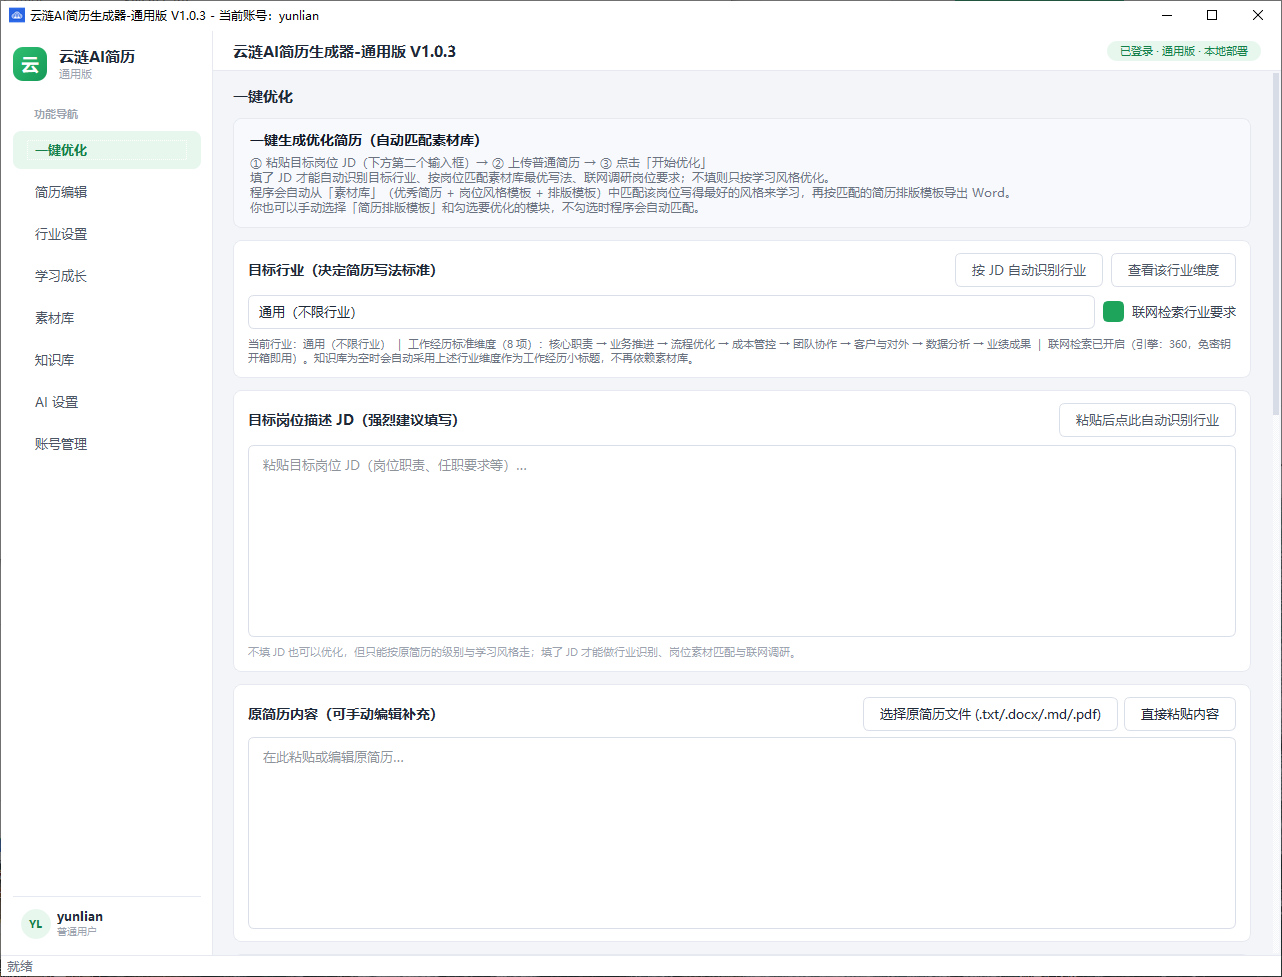
Task: Click 按 JD 自动识别行业 button
Action: (1028, 270)
